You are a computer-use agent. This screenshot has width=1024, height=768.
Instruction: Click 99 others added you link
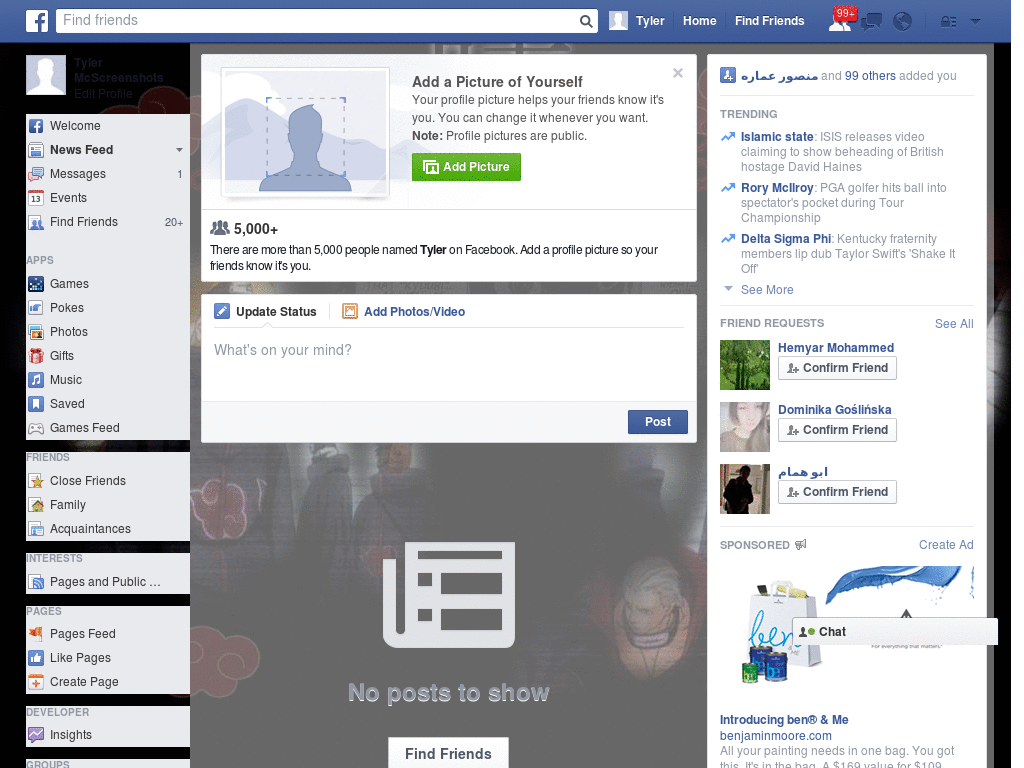pos(870,76)
